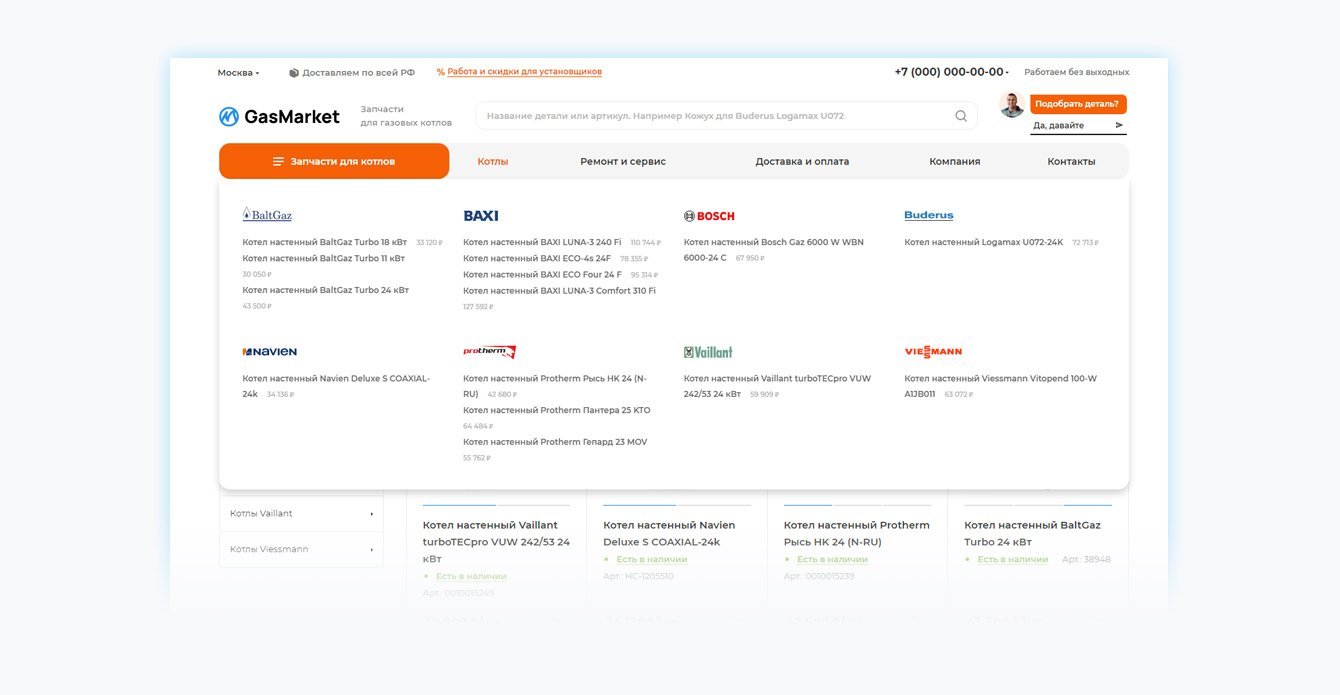Click Работаем без выходных text
The height and width of the screenshot is (695, 1340).
point(1076,72)
